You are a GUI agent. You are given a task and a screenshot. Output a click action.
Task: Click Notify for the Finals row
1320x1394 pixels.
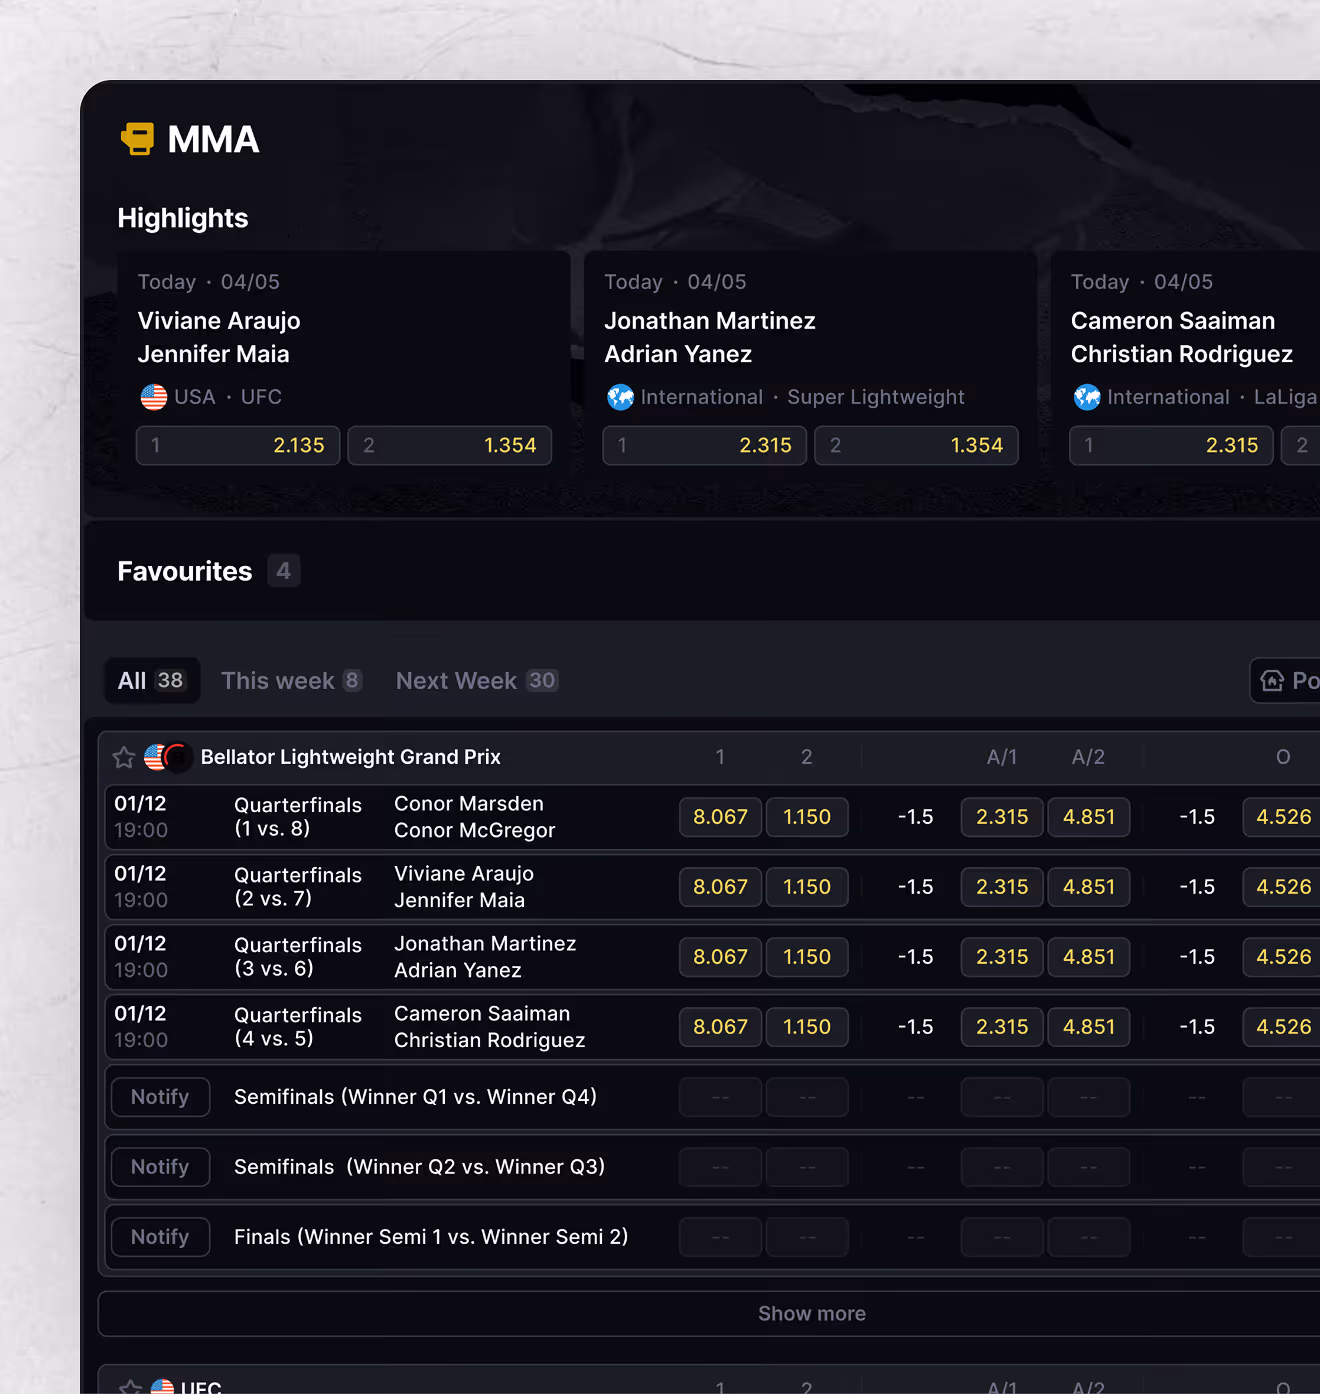pyautogui.click(x=160, y=1237)
